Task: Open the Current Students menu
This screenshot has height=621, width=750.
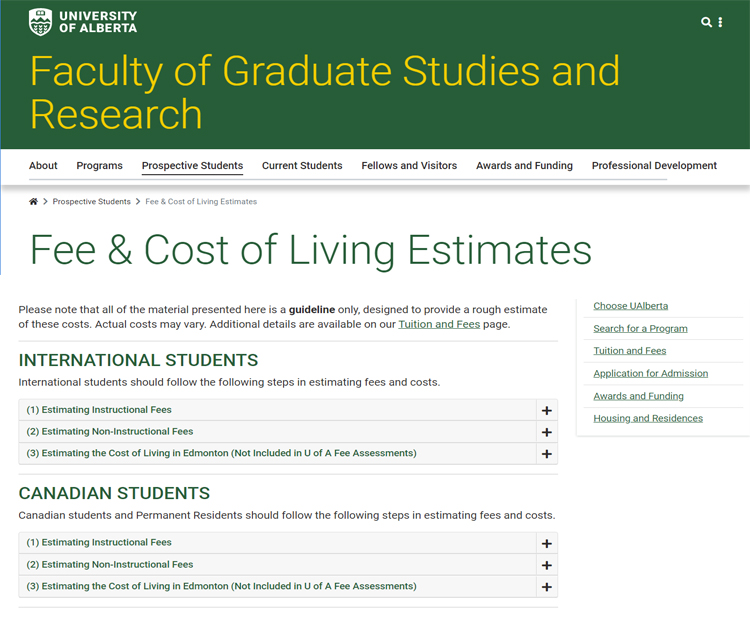Action: (302, 166)
